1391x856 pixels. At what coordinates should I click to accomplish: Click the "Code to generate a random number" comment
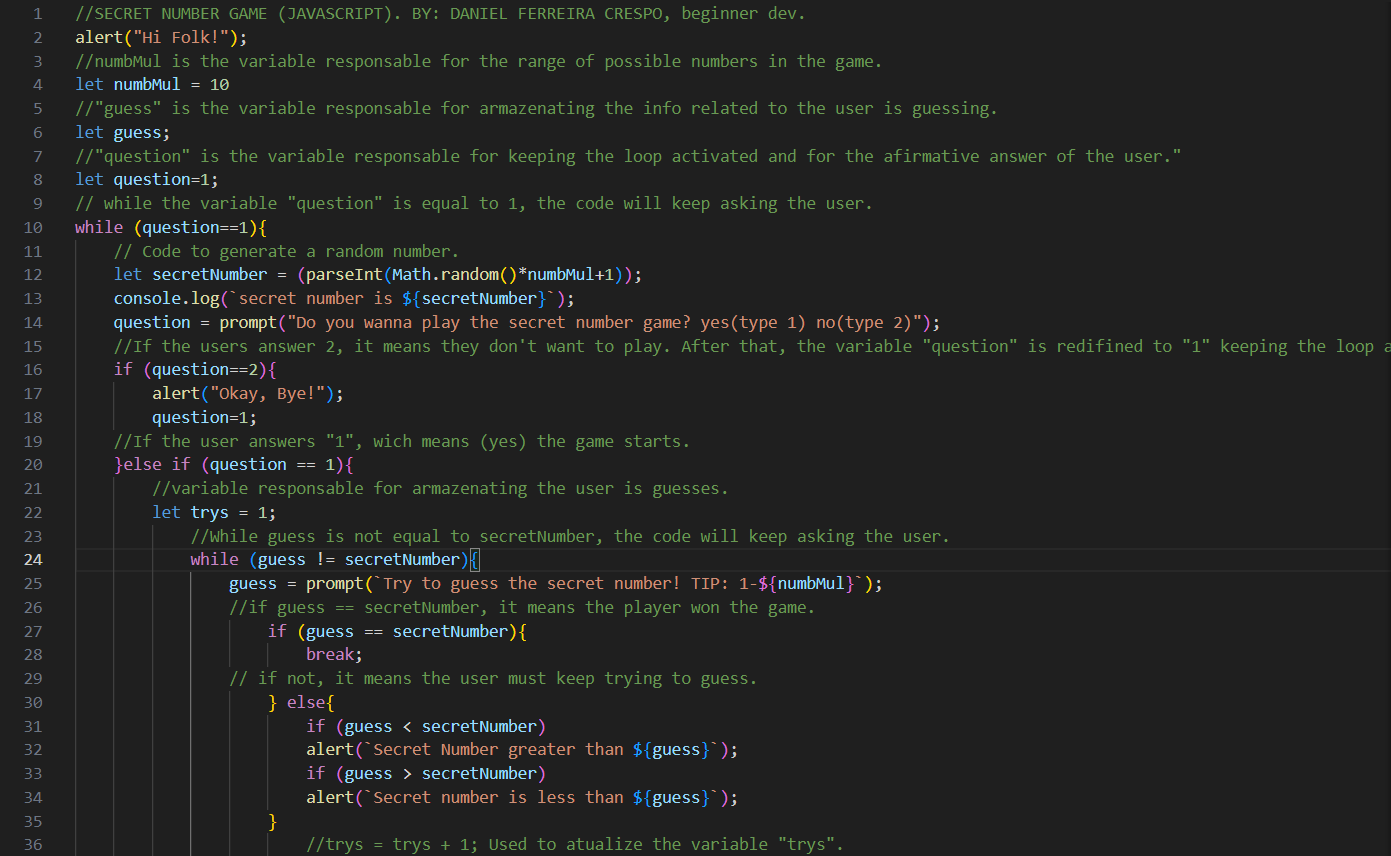click(x=287, y=251)
